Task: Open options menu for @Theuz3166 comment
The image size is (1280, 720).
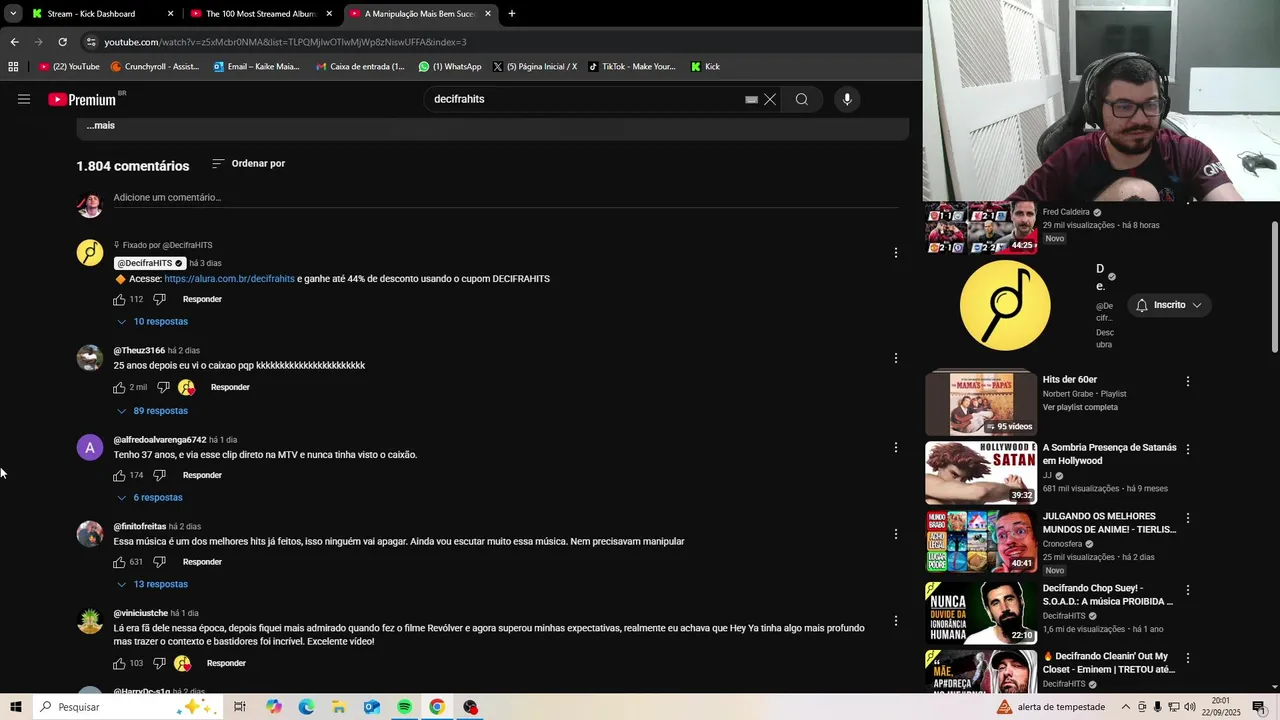Action: coord(896,358)
